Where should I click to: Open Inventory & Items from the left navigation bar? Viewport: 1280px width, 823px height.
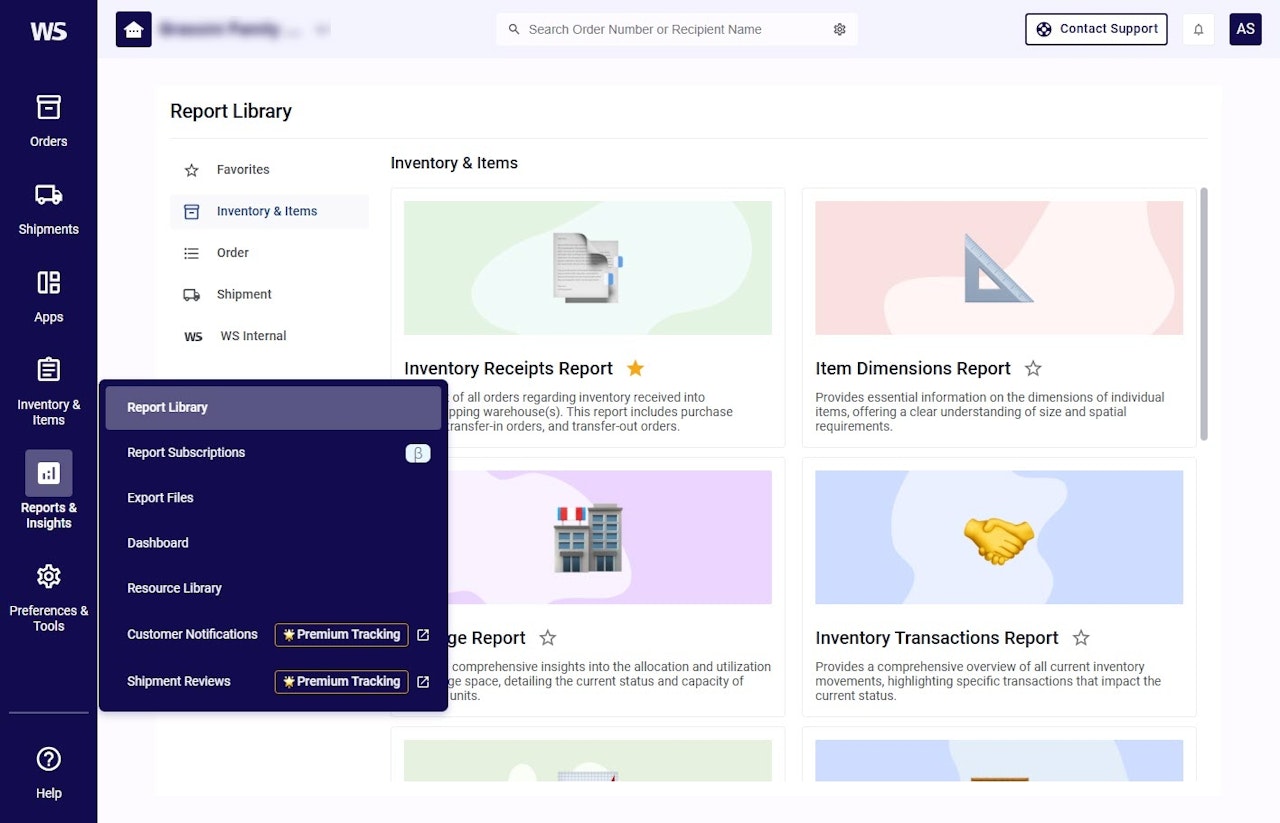click(x=48, y=390)
